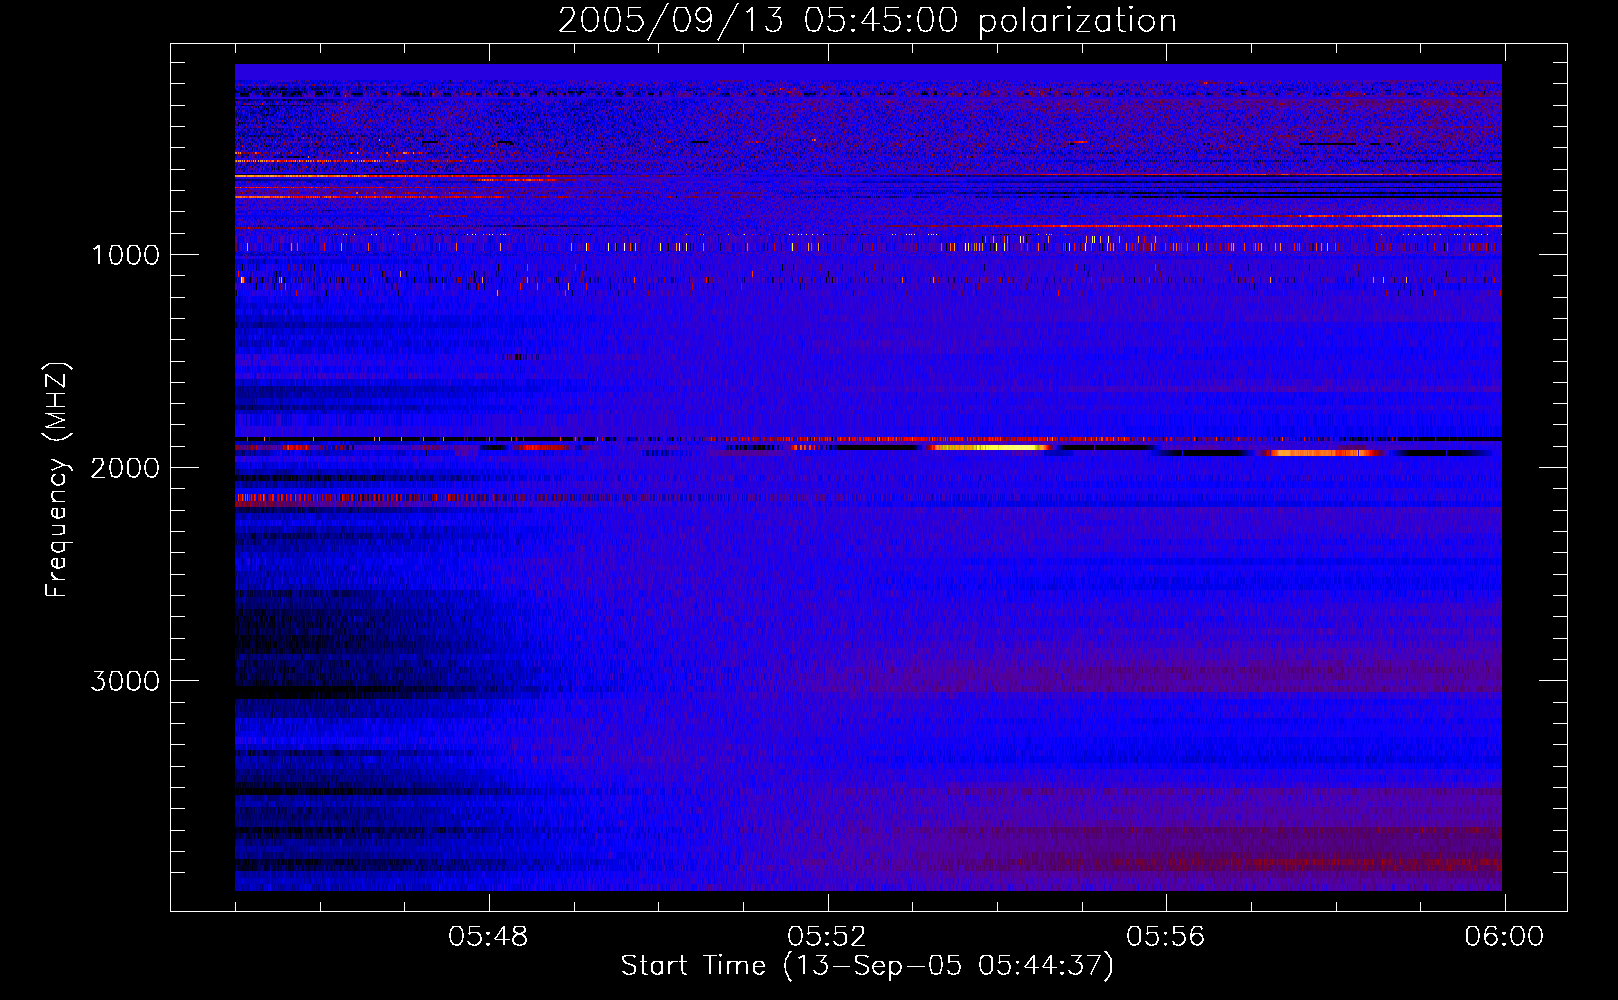This screenshot has height=1000, width=1618.
Task: Click the orange emission segment near 05:57
Action: click(1325, 453)
